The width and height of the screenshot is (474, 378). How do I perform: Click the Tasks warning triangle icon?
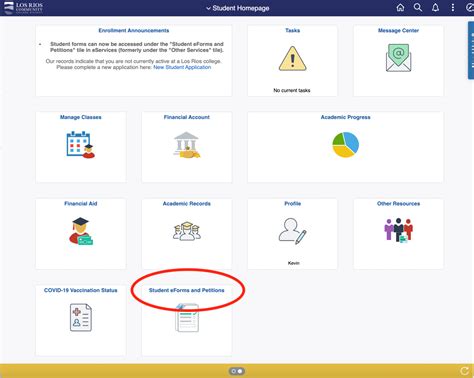pyautogui.click(x=292, y=59)
